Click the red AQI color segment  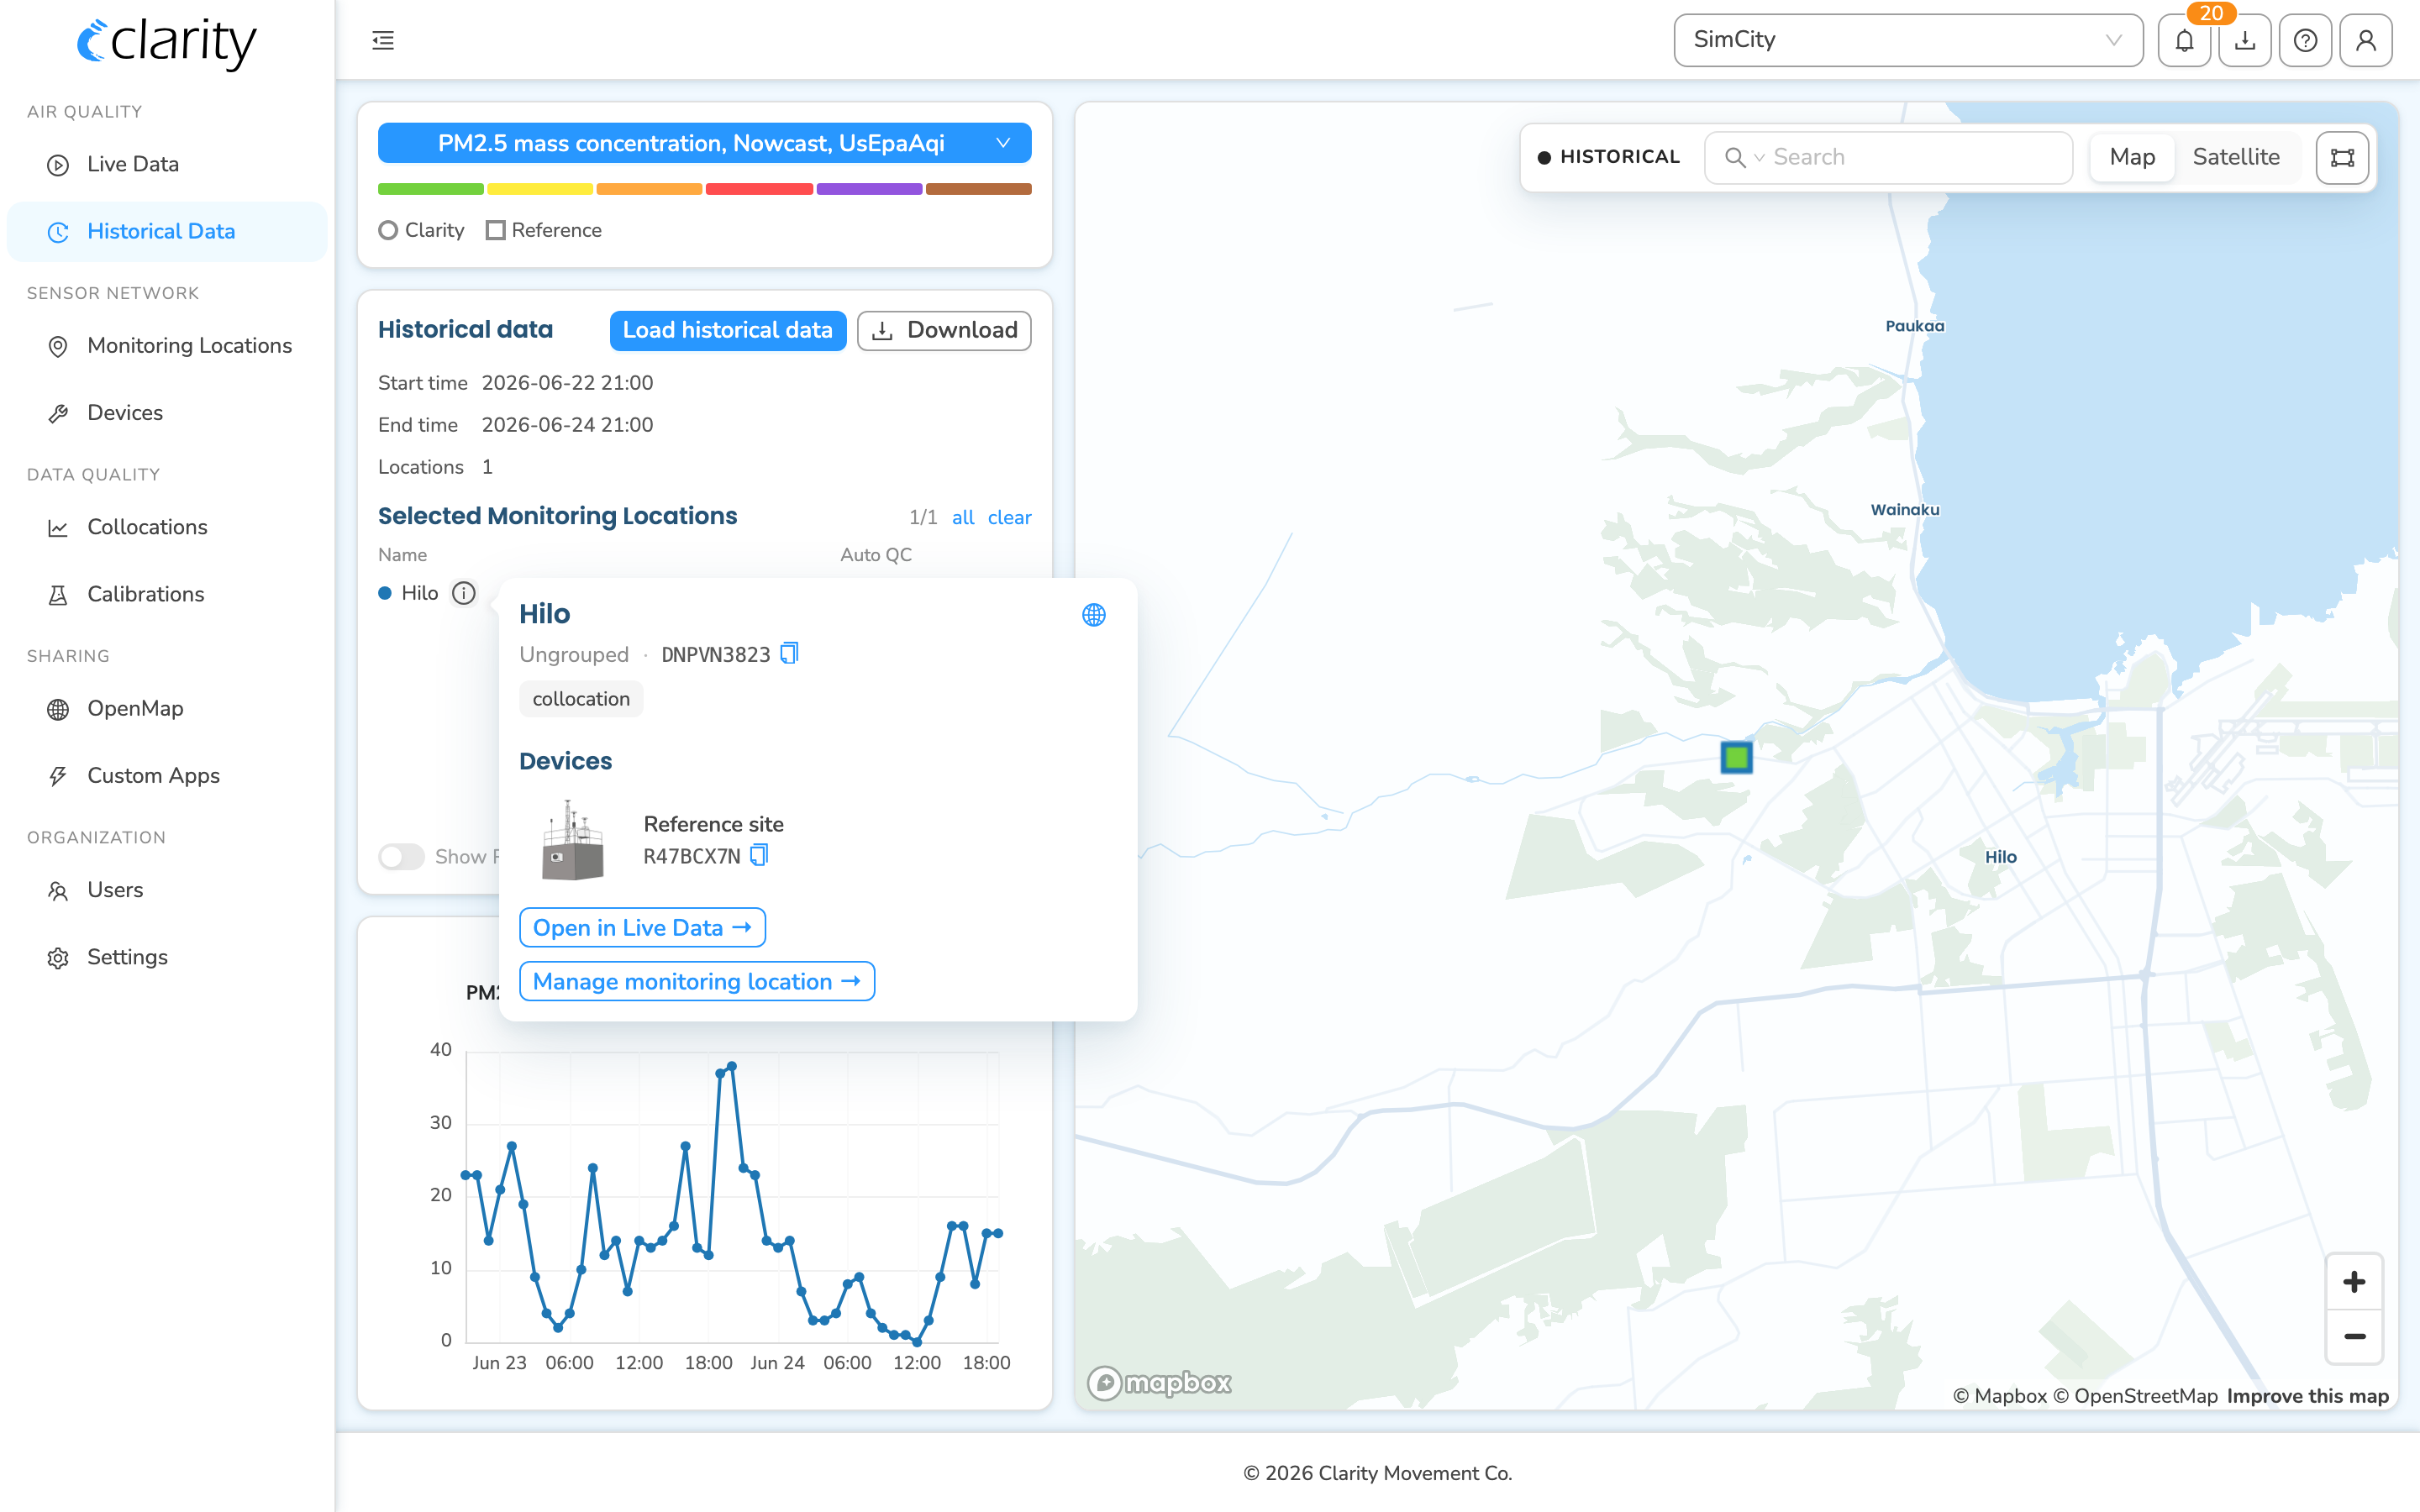(759, 189)
